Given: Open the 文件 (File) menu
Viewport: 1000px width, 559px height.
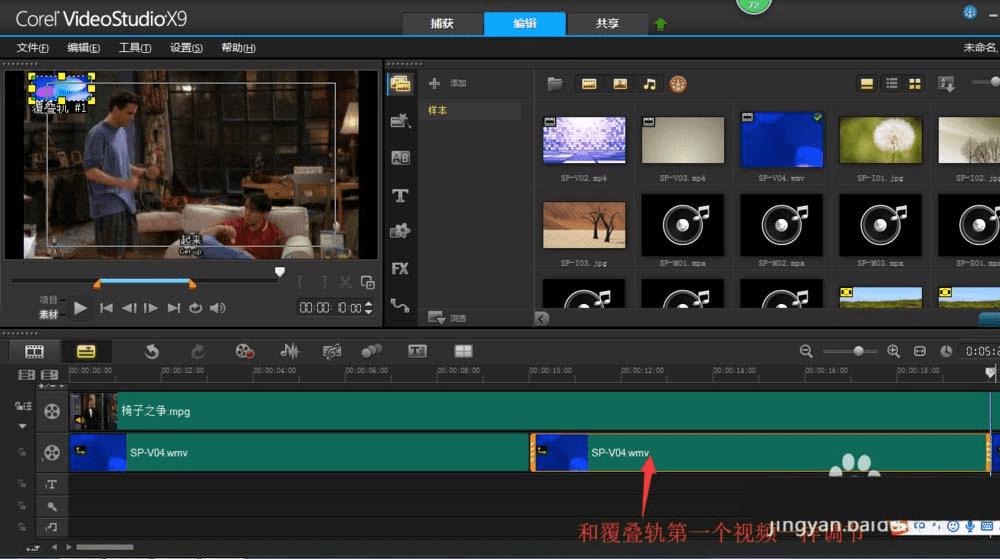Looking at the screenshot, I should pyautogui.click(x=33, y=48).
